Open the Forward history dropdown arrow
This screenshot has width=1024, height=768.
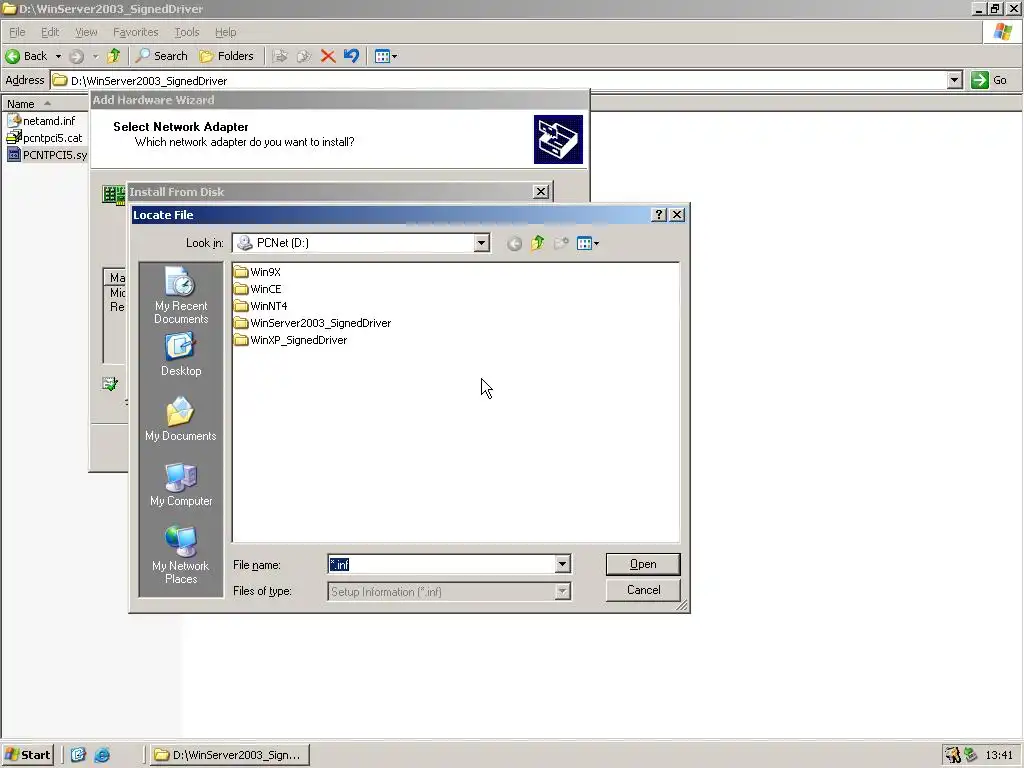point(95,56)
